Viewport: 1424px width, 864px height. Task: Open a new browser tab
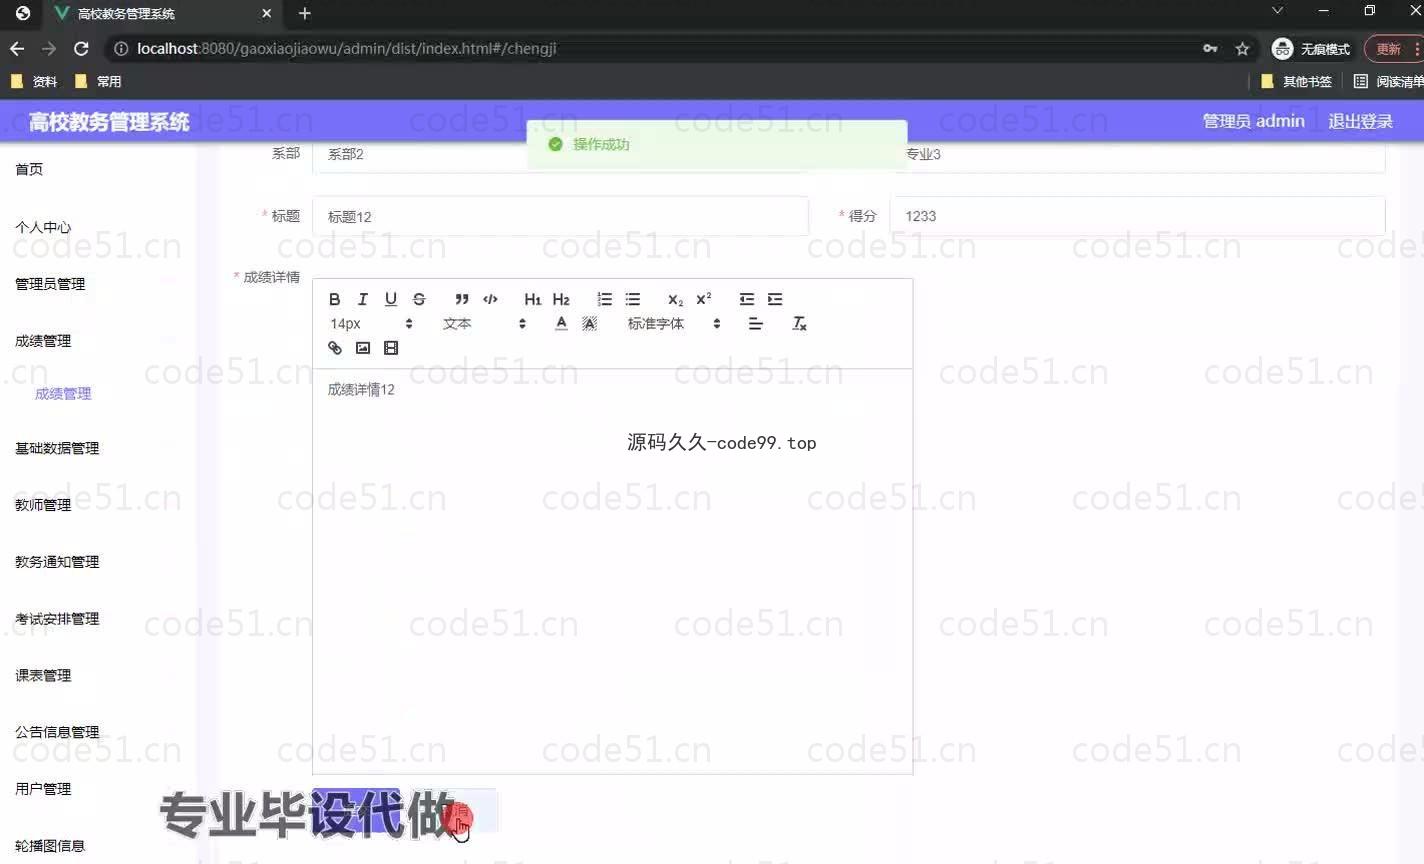(305, 13)
